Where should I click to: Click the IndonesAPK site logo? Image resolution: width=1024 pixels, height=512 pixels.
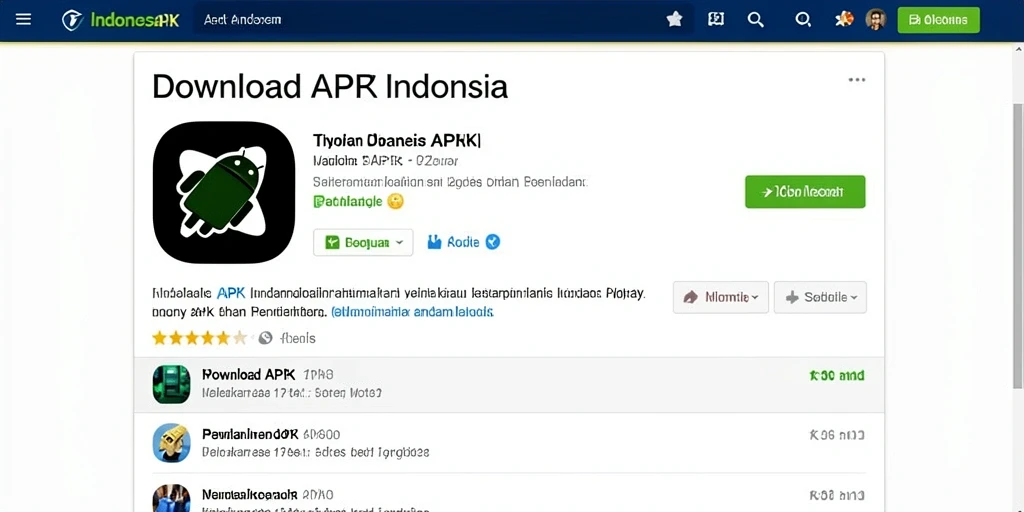(x=120, y=20)
